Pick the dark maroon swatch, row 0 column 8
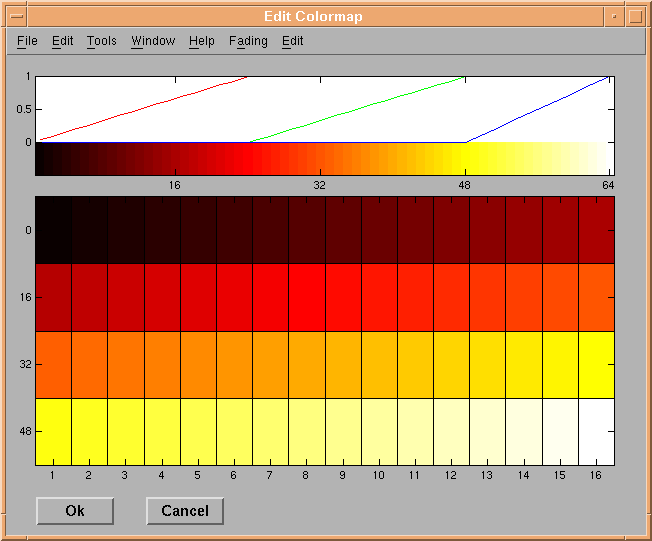Image resolution: width=652 pixels, height=541 pixels. 307,230
